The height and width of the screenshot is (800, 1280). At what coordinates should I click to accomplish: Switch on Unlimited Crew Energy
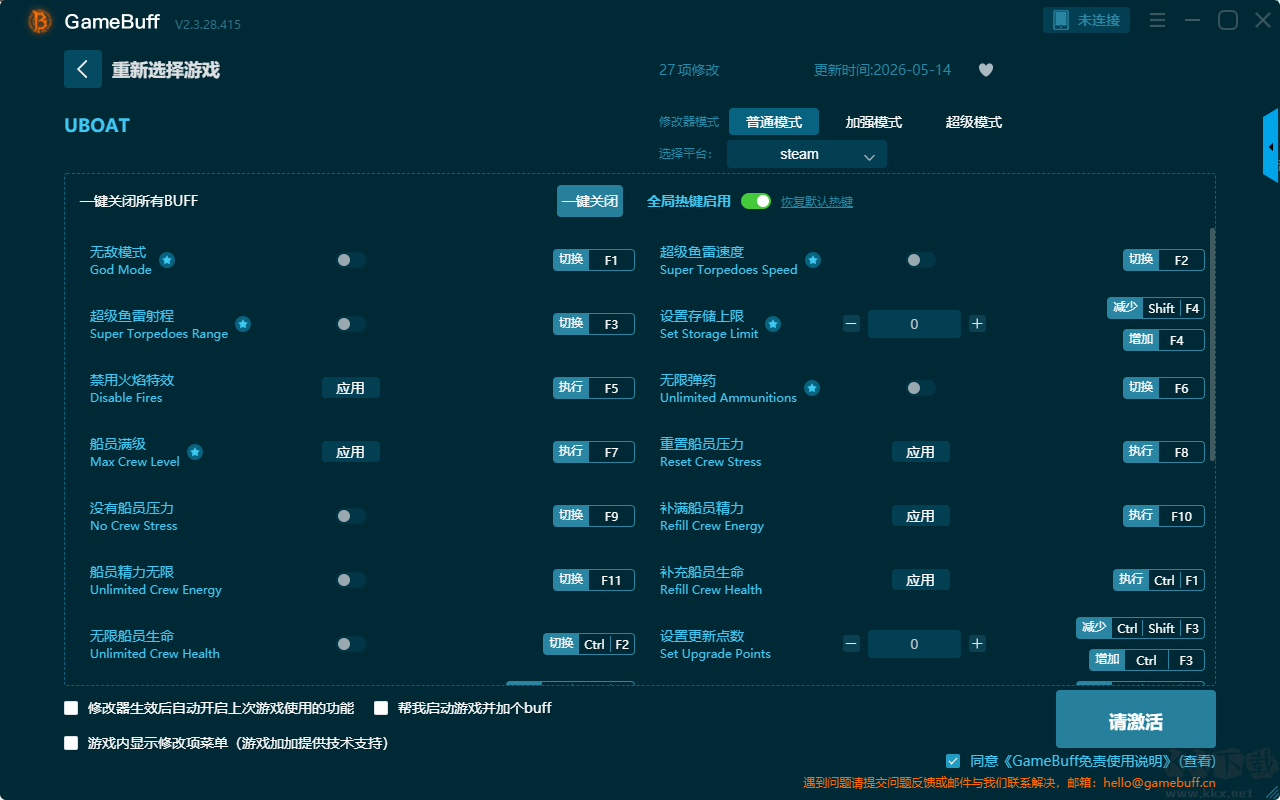point(350,580)
